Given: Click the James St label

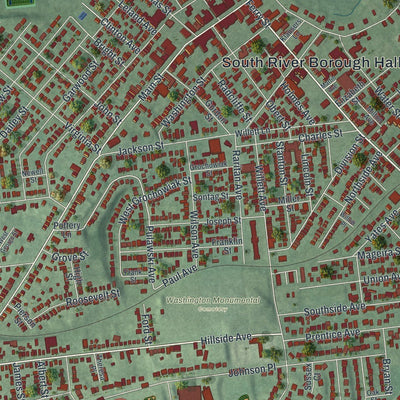Looking at the screenshot, I should 18,381.
